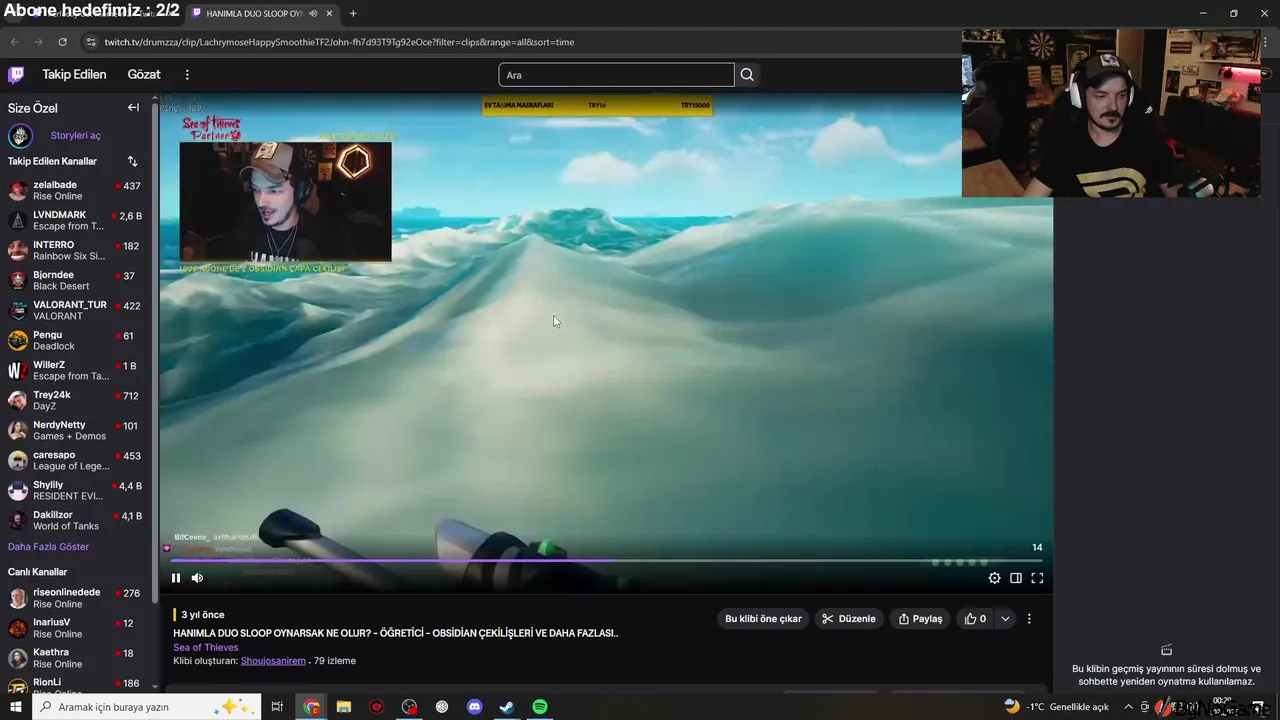Like the clip with thumbs-up
This screenshot has height=720, width=1280.
[975, 619]
